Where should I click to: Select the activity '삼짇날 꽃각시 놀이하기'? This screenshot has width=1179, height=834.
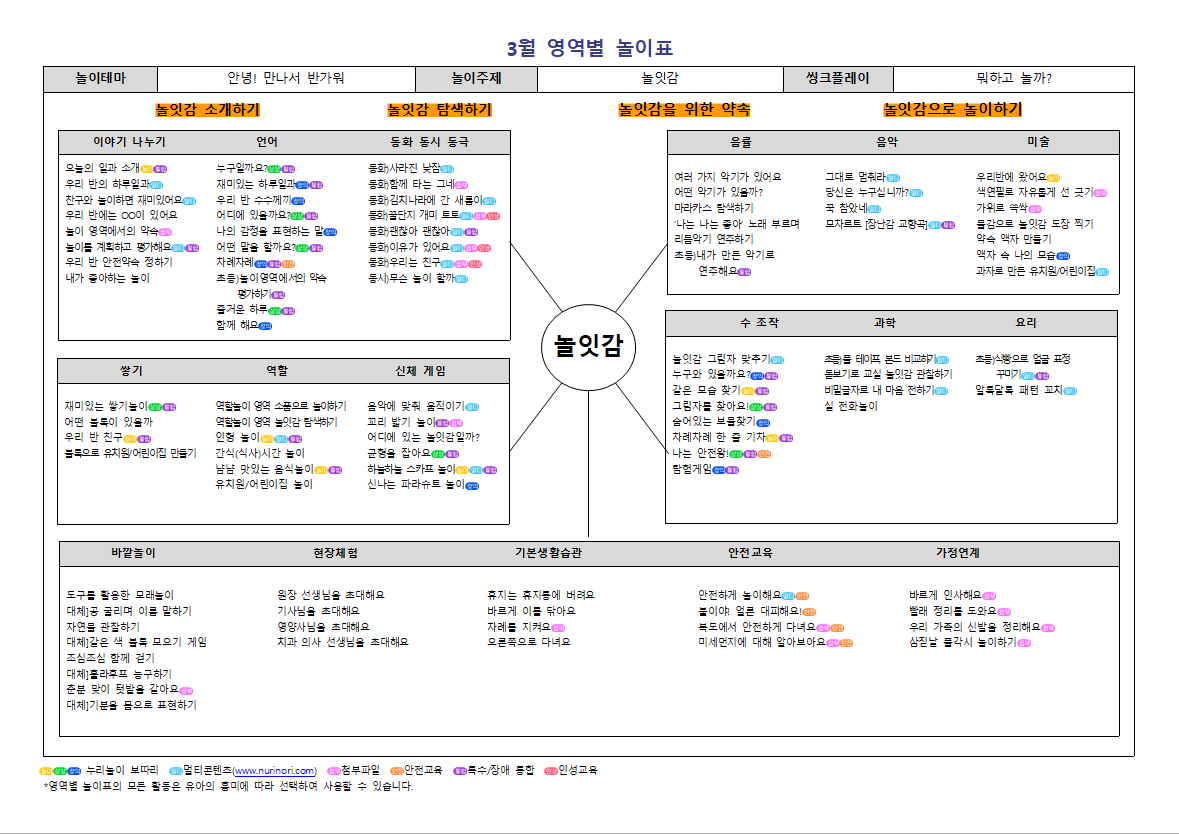click(962, 642)
